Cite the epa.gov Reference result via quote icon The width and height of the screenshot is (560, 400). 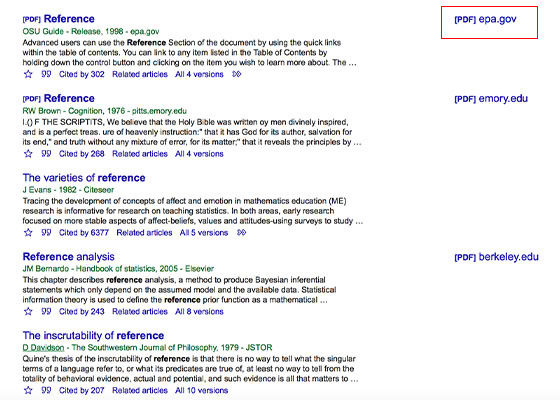tap(46, 74)
